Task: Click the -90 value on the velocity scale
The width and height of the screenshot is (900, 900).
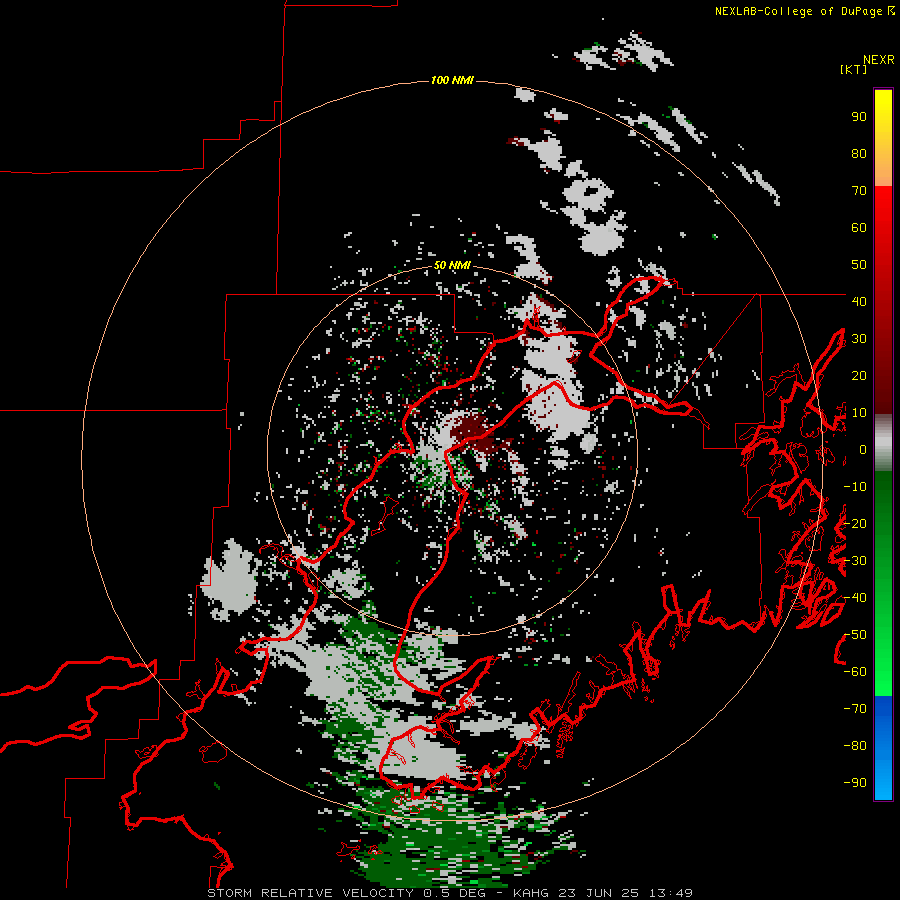Action: coord(855,783)
